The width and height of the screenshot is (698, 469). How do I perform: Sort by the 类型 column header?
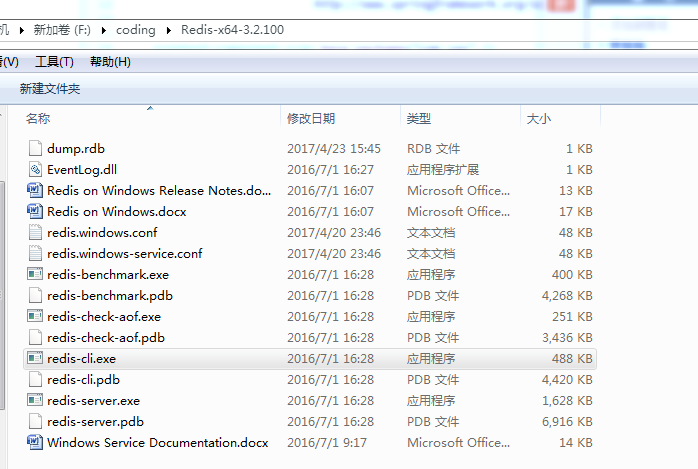click(418, 118)
